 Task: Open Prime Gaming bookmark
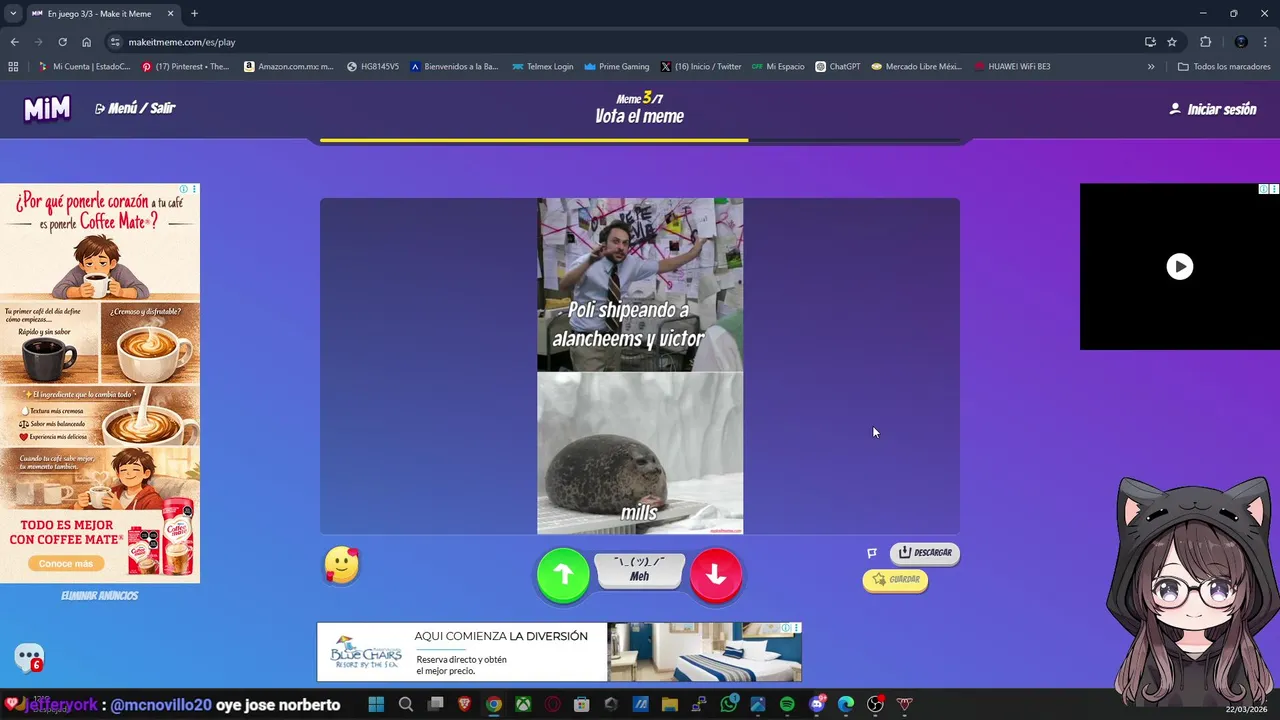[x=617, y=67]
